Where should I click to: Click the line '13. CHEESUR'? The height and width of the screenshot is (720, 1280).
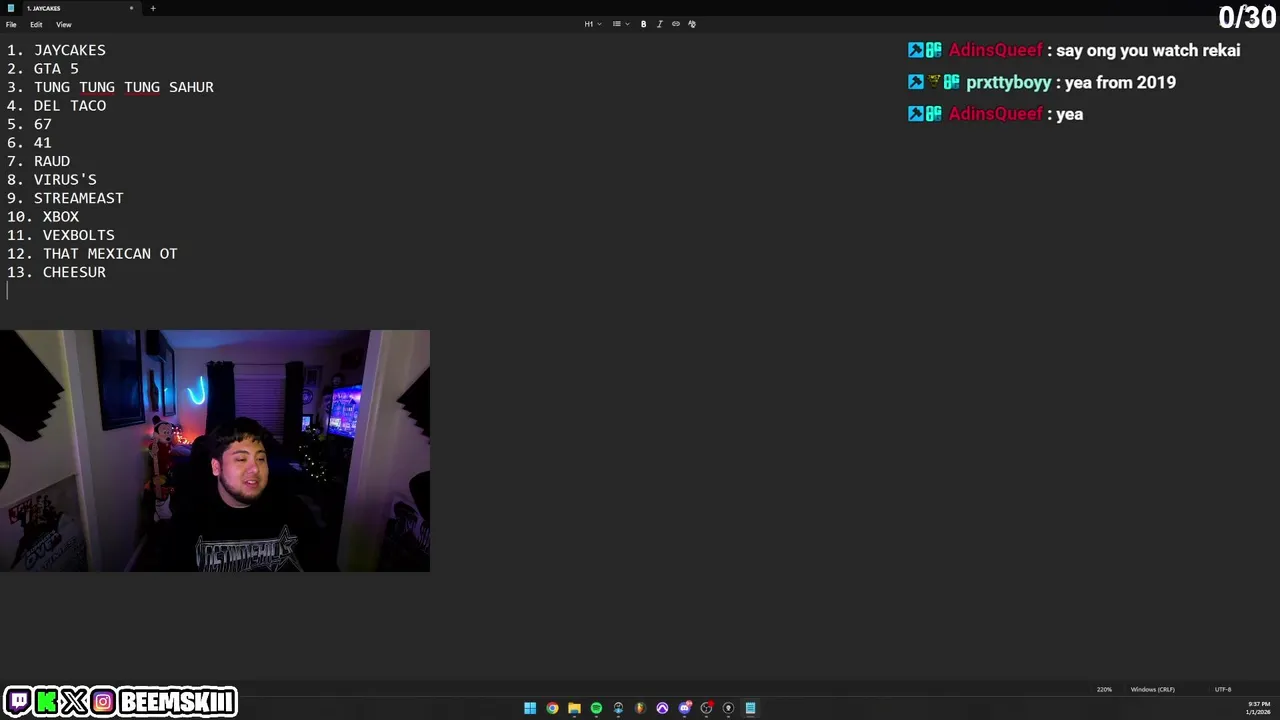(56, 272)
